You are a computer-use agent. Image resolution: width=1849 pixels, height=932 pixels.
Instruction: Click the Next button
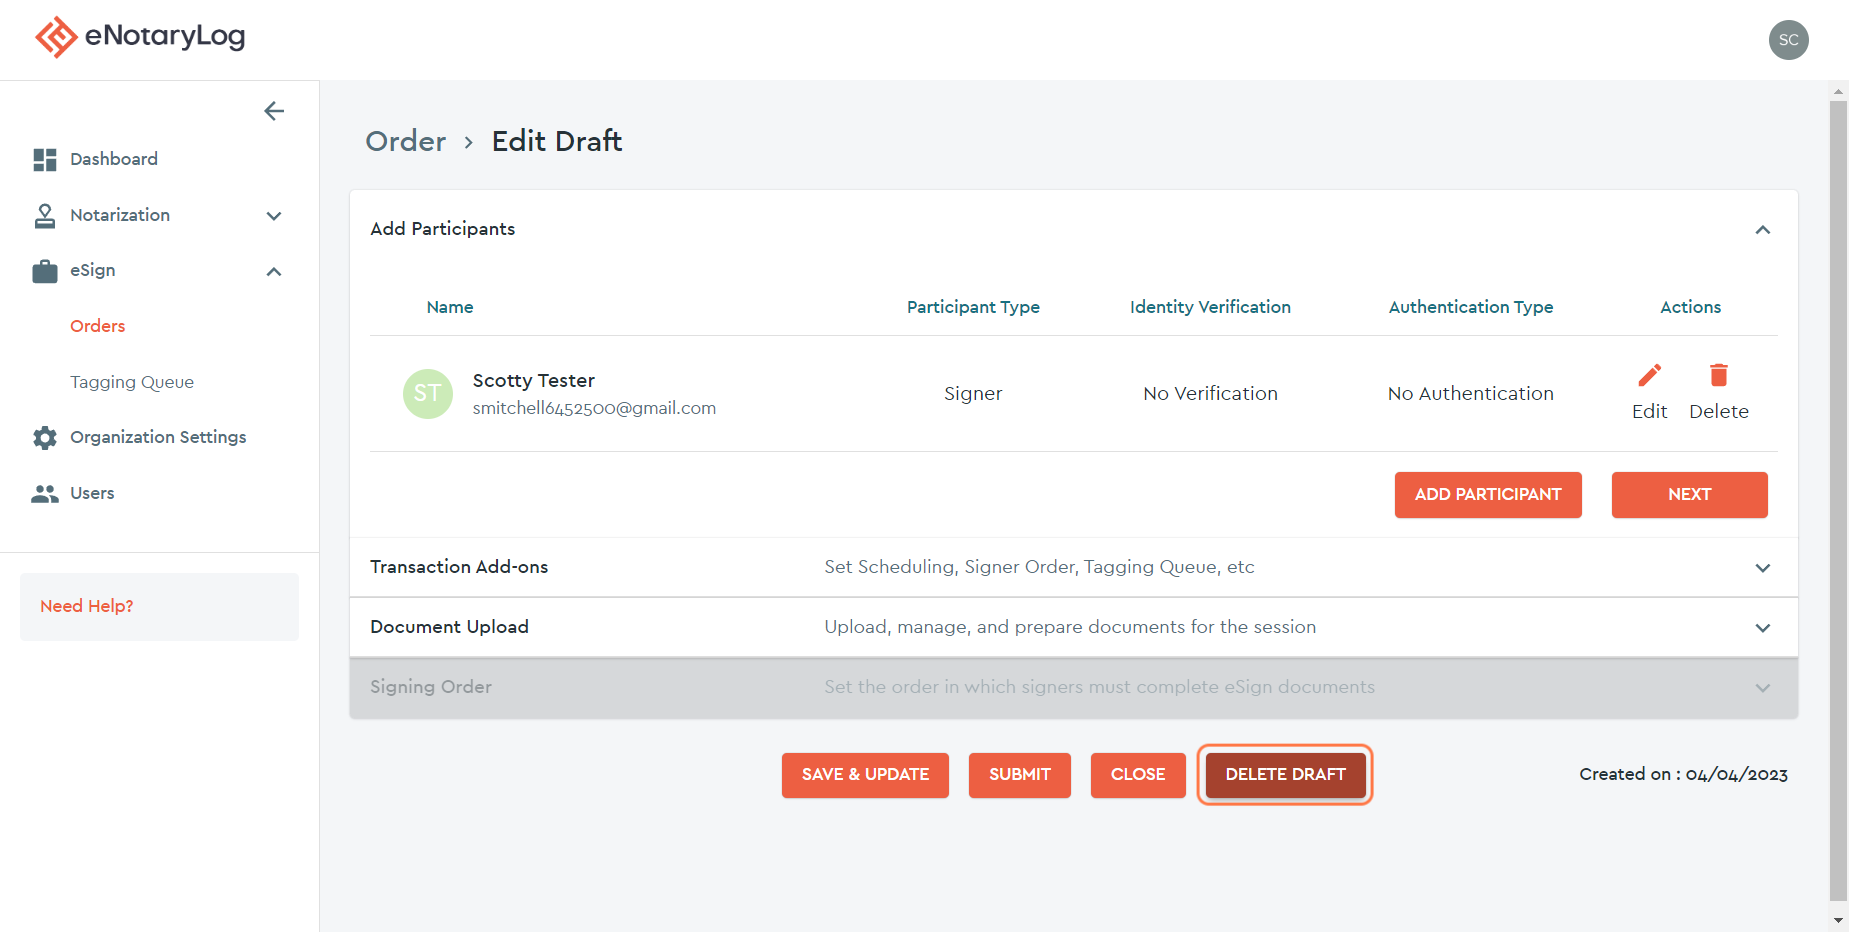coord(1690,495)
